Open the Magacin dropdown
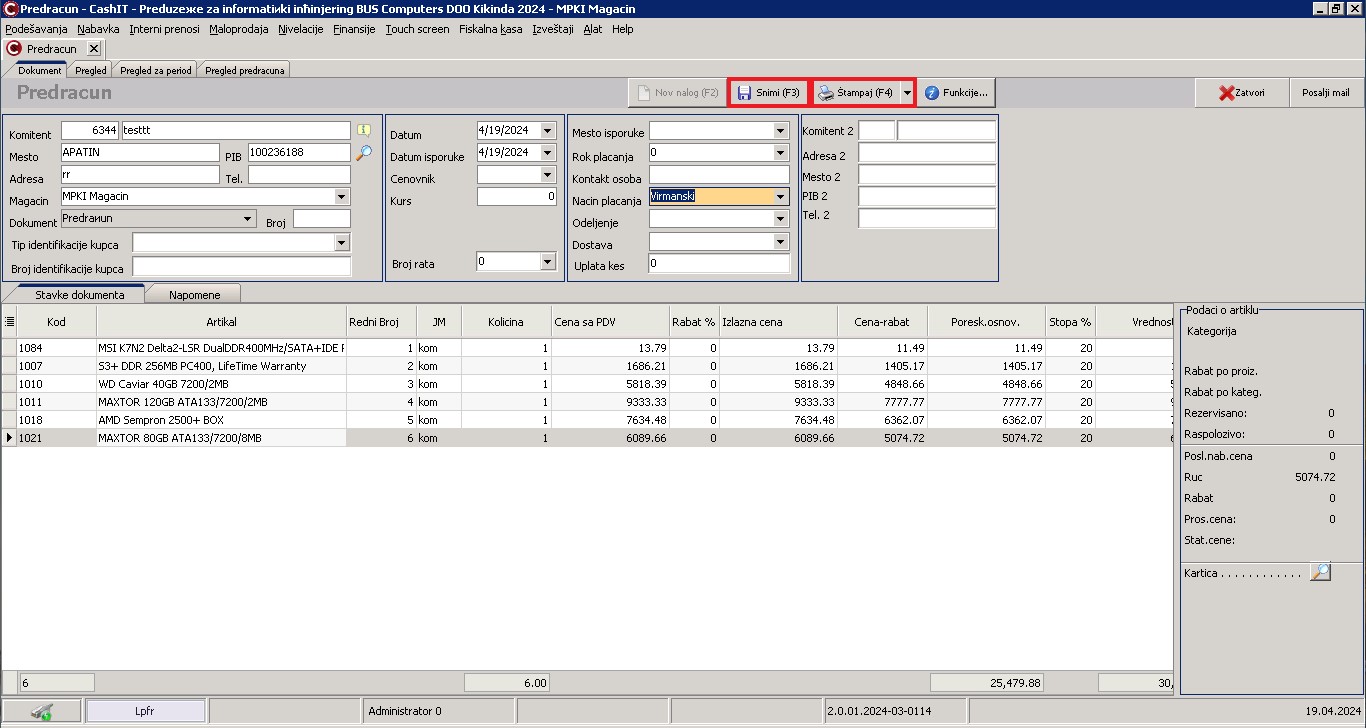The image size is (1366, 728). click(341, 197)
